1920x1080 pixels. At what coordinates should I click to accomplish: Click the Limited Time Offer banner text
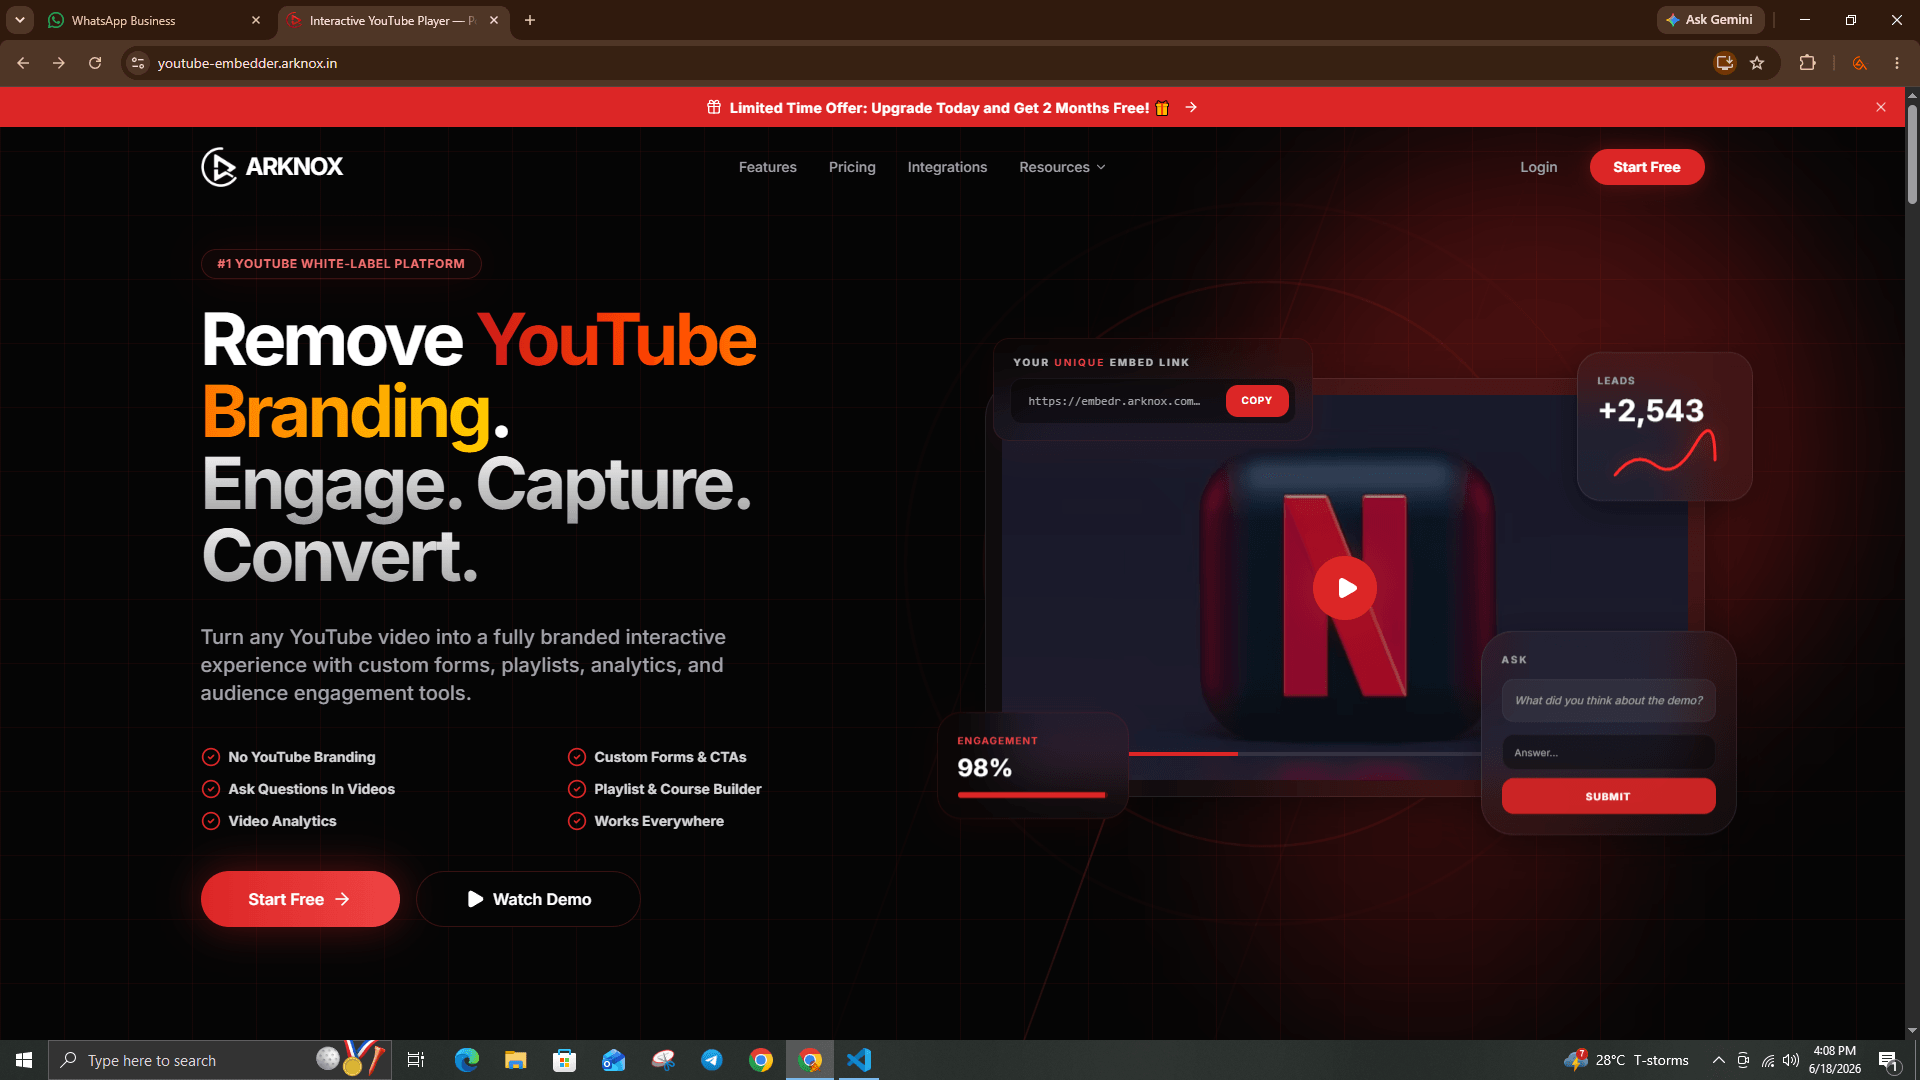coord(939,108)
